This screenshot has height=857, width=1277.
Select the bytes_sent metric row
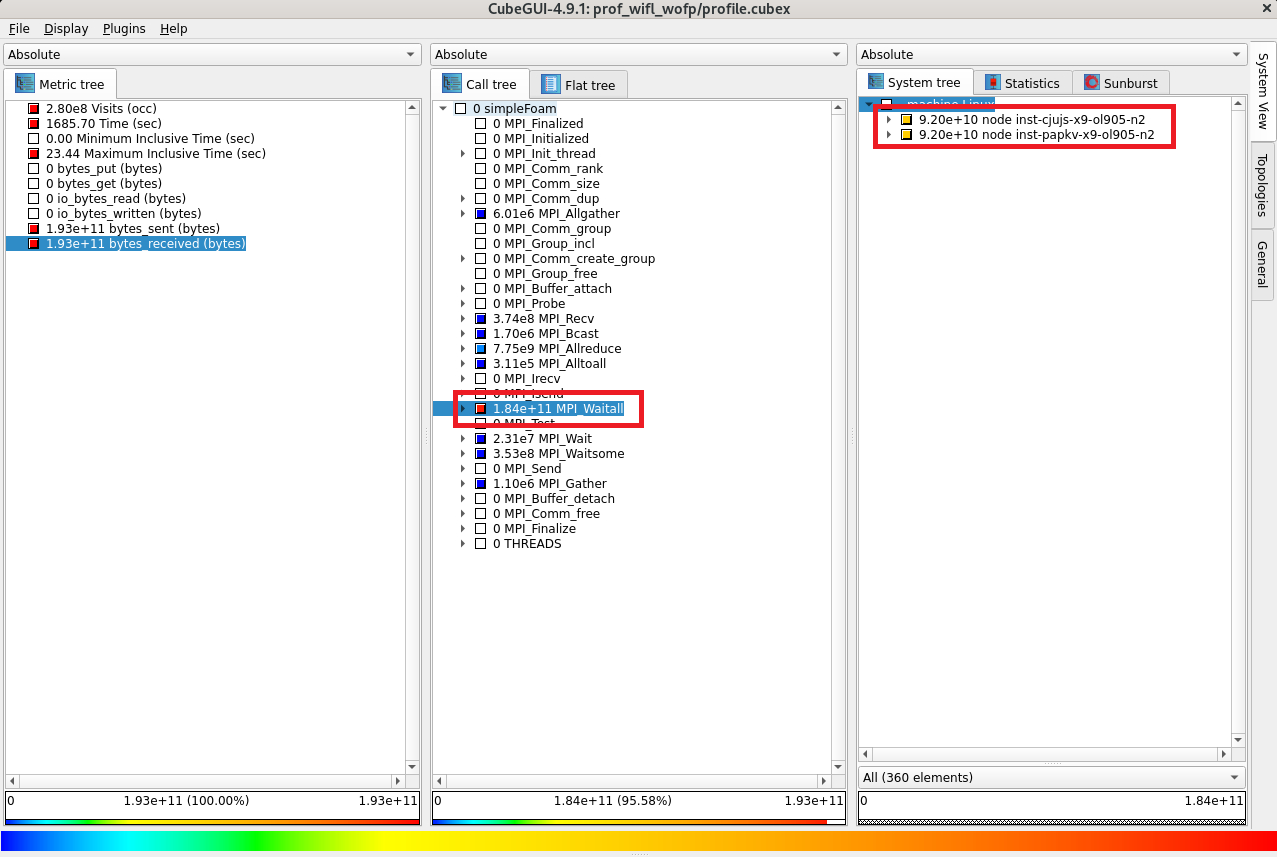pyautogui.click(x=132, y=229)
